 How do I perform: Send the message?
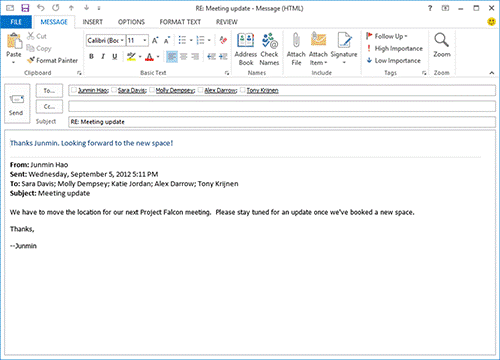coord(17,104)
